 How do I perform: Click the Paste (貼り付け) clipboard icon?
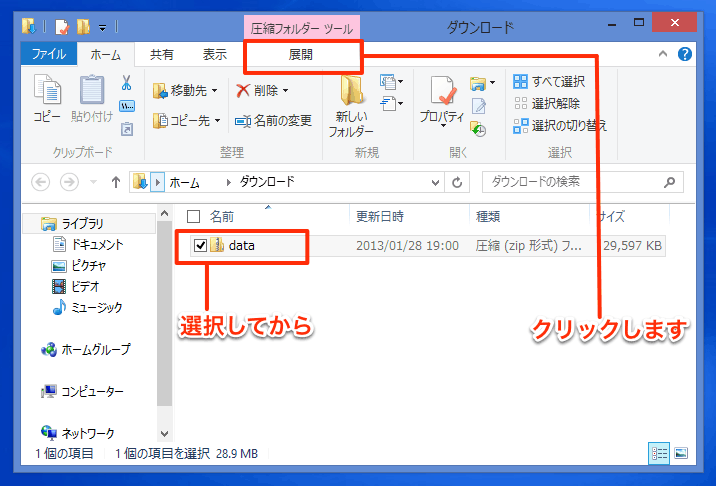coord(92,90)
